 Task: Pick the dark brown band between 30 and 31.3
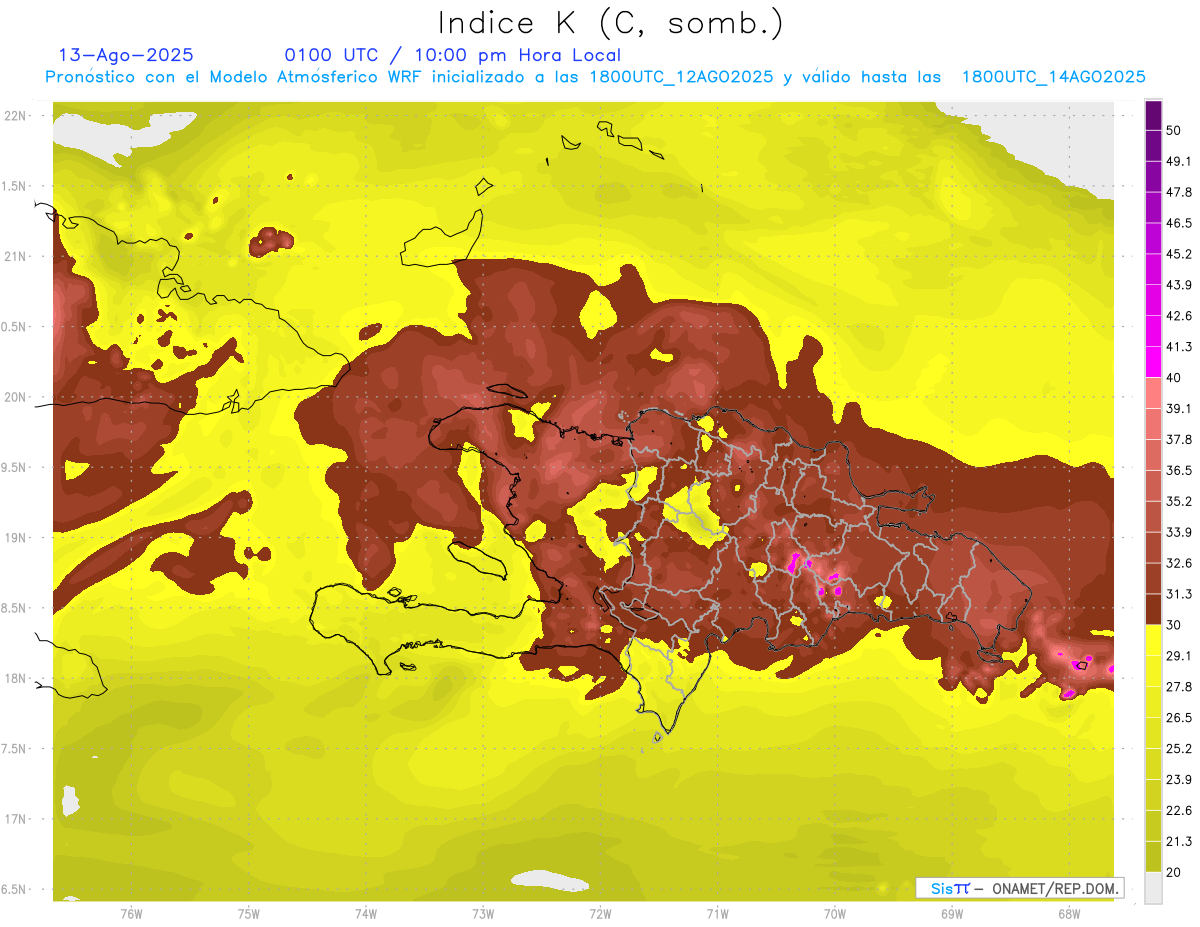(1153, 610)
